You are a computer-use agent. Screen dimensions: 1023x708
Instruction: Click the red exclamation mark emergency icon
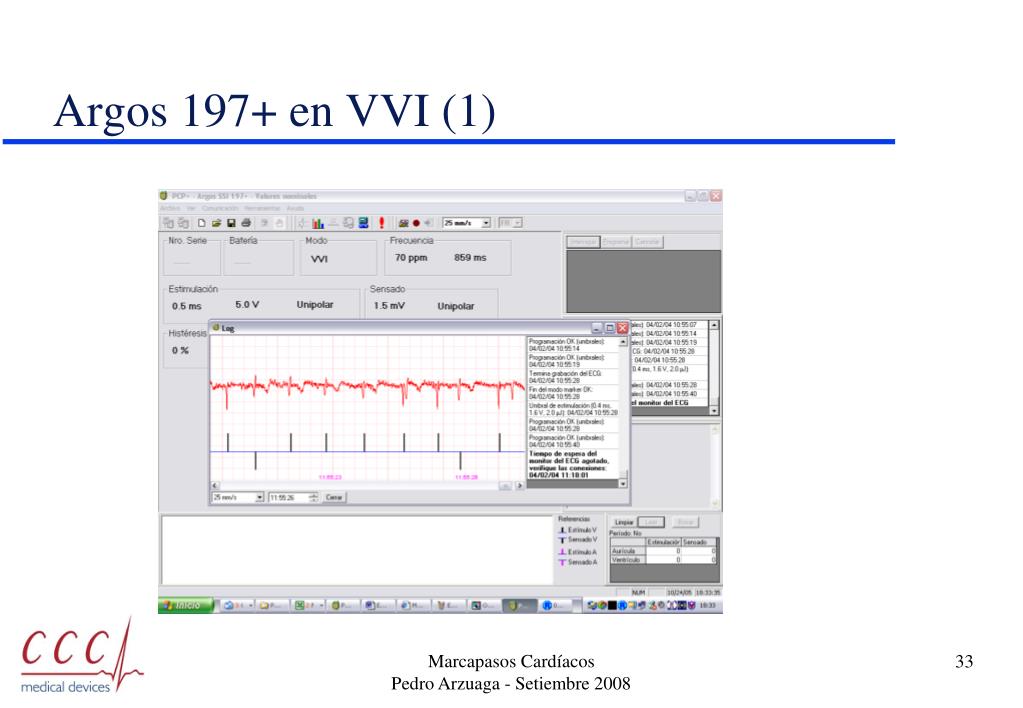[x=382, y=223]
